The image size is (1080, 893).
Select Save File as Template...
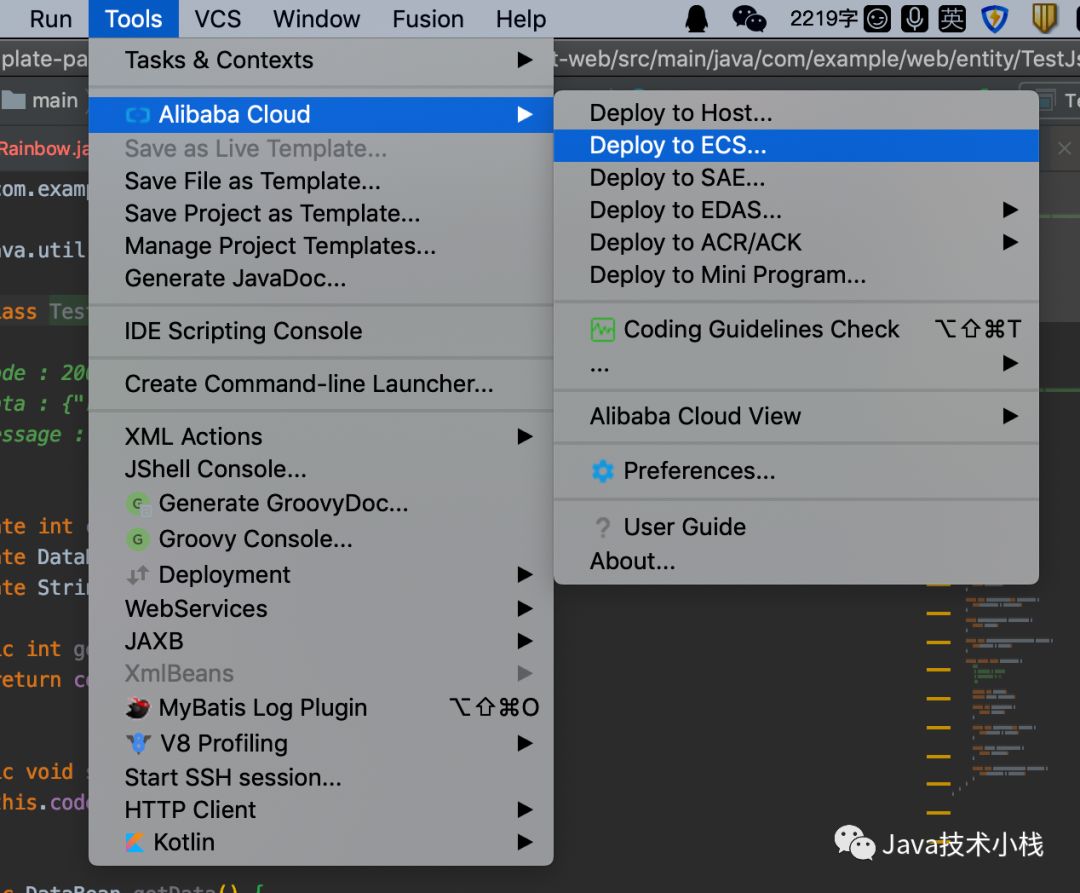(321, 181)
